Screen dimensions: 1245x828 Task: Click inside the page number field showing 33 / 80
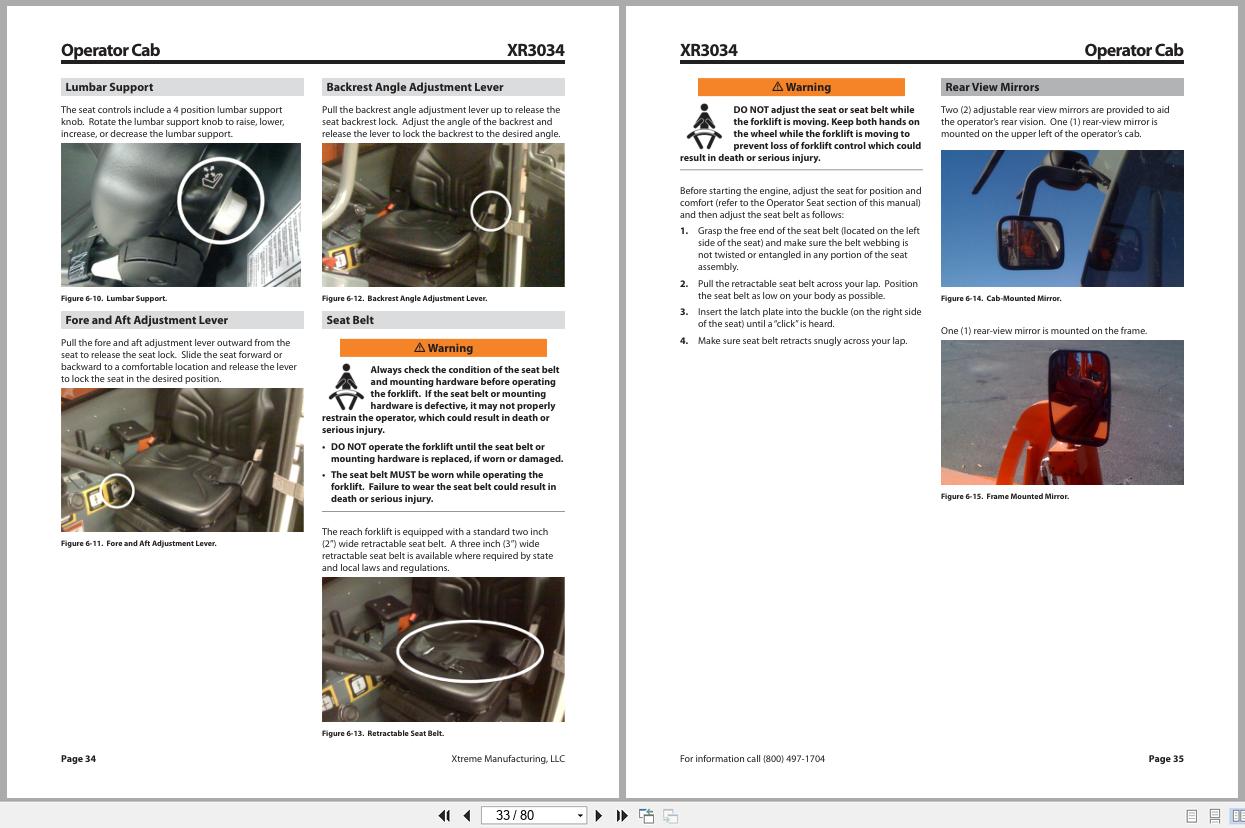520,815
